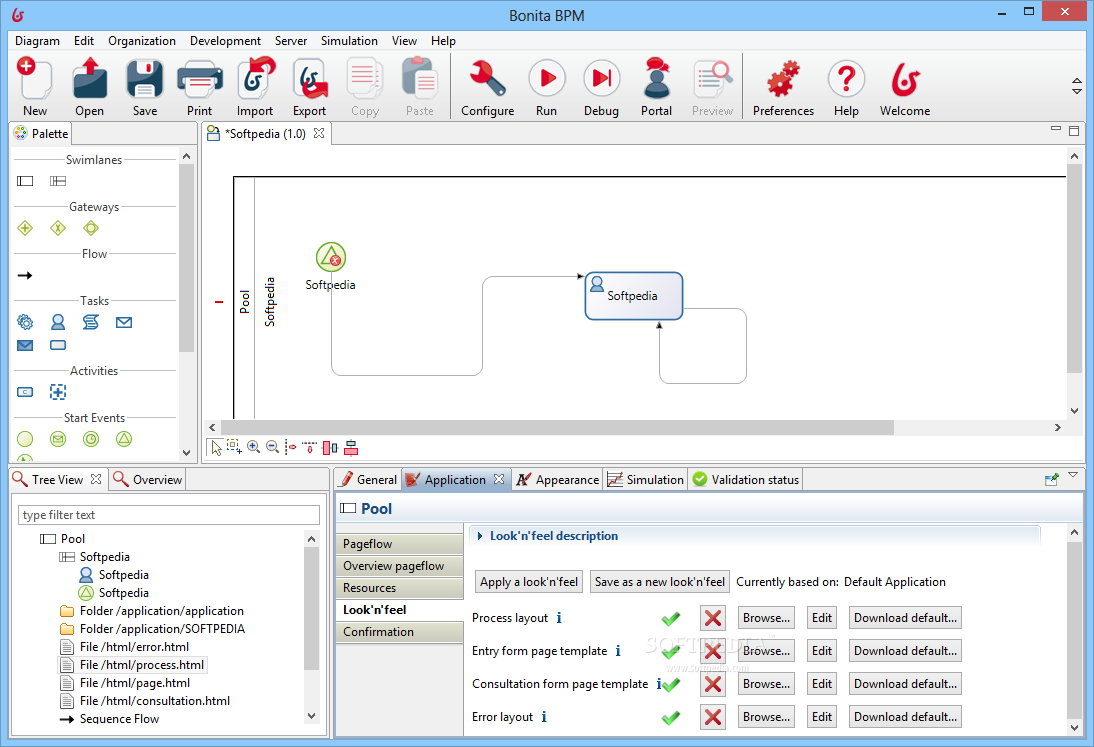Select the Service task gear palette icon
The height and width of the screenshot is (747, 1094).
[x=25, y=322]
